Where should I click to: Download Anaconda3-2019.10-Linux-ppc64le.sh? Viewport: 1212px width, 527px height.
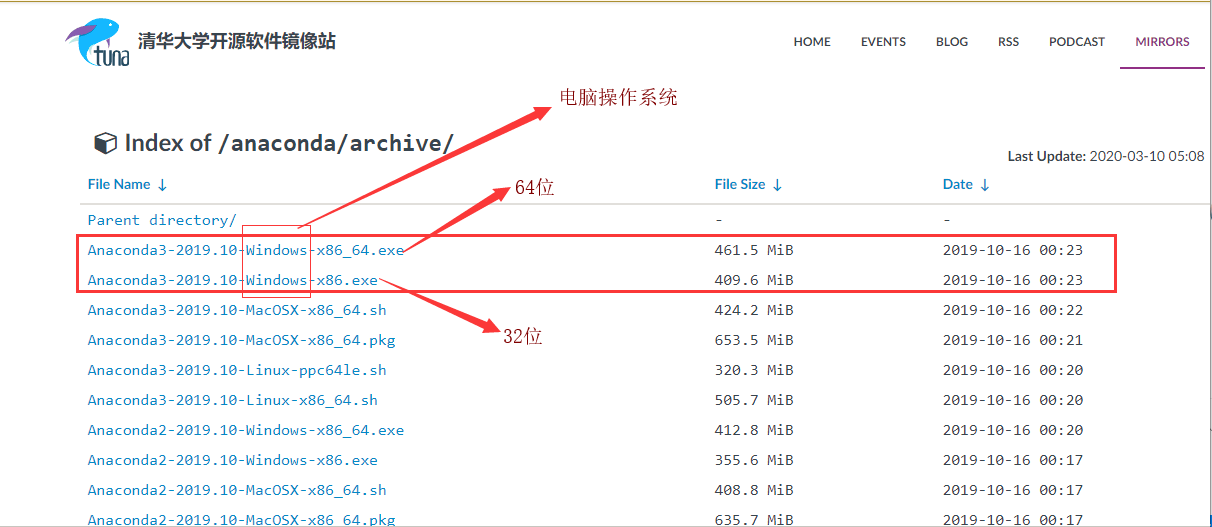(237, 370)
